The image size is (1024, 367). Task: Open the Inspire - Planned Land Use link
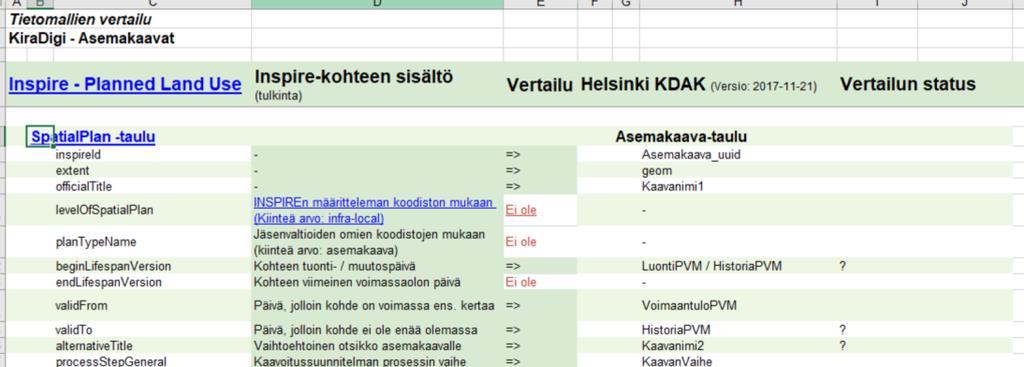(125, 84)
